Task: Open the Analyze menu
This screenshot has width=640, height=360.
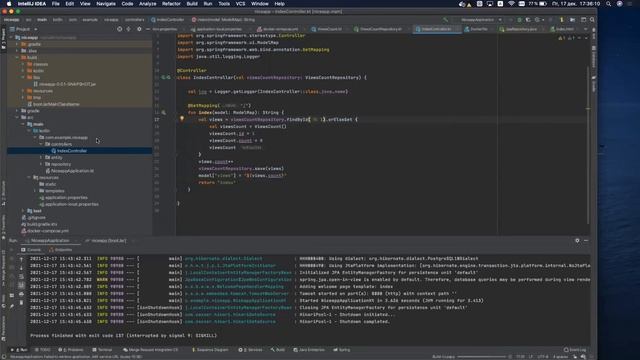Action: [x=147, y=4]
